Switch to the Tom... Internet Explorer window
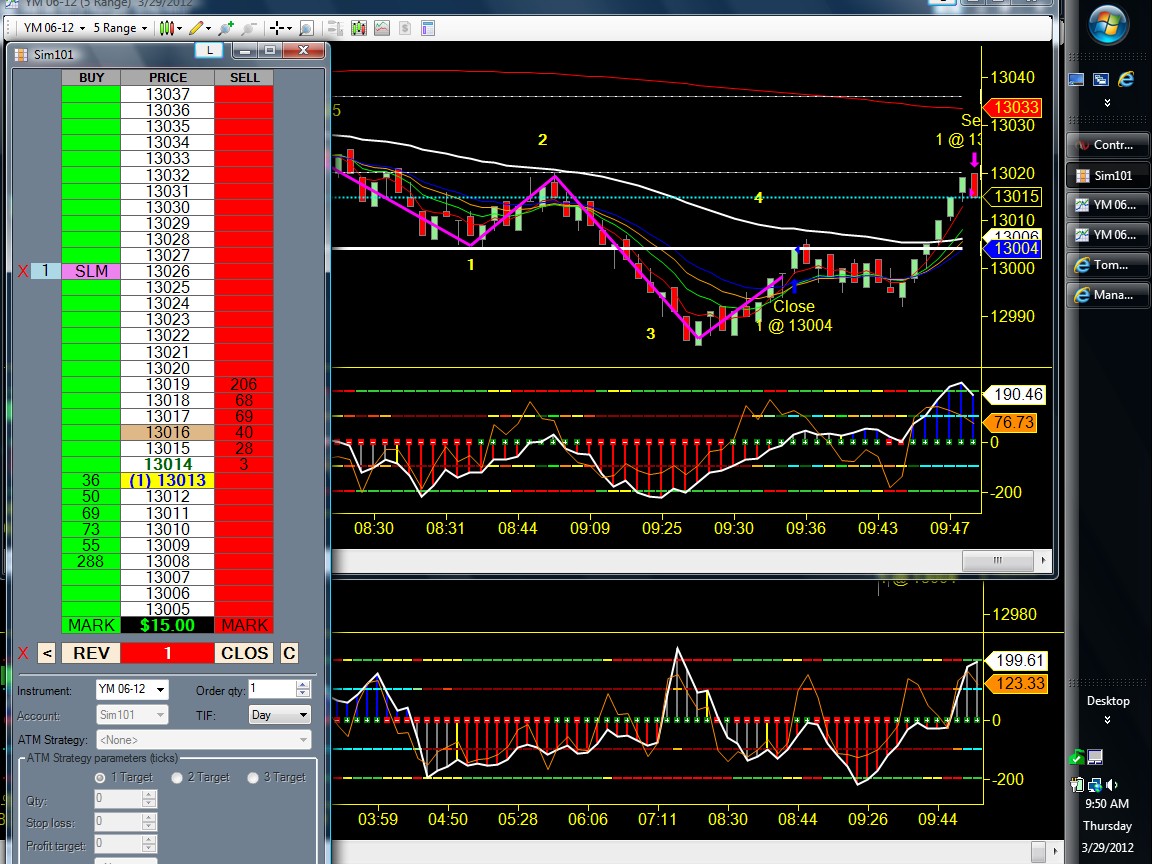Viewport: 1152px width, 864px height. pos(1107,265)
